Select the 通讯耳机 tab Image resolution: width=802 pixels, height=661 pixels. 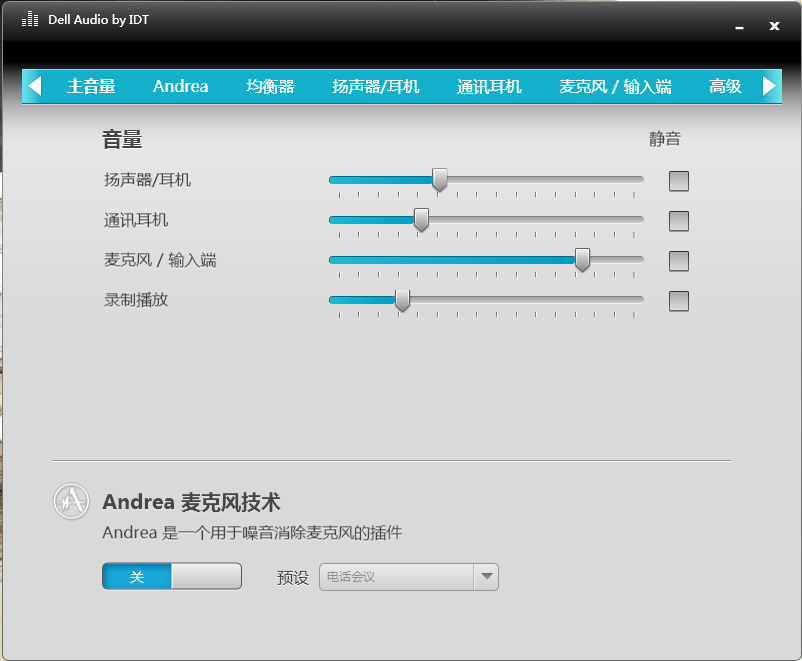(489, 86)
